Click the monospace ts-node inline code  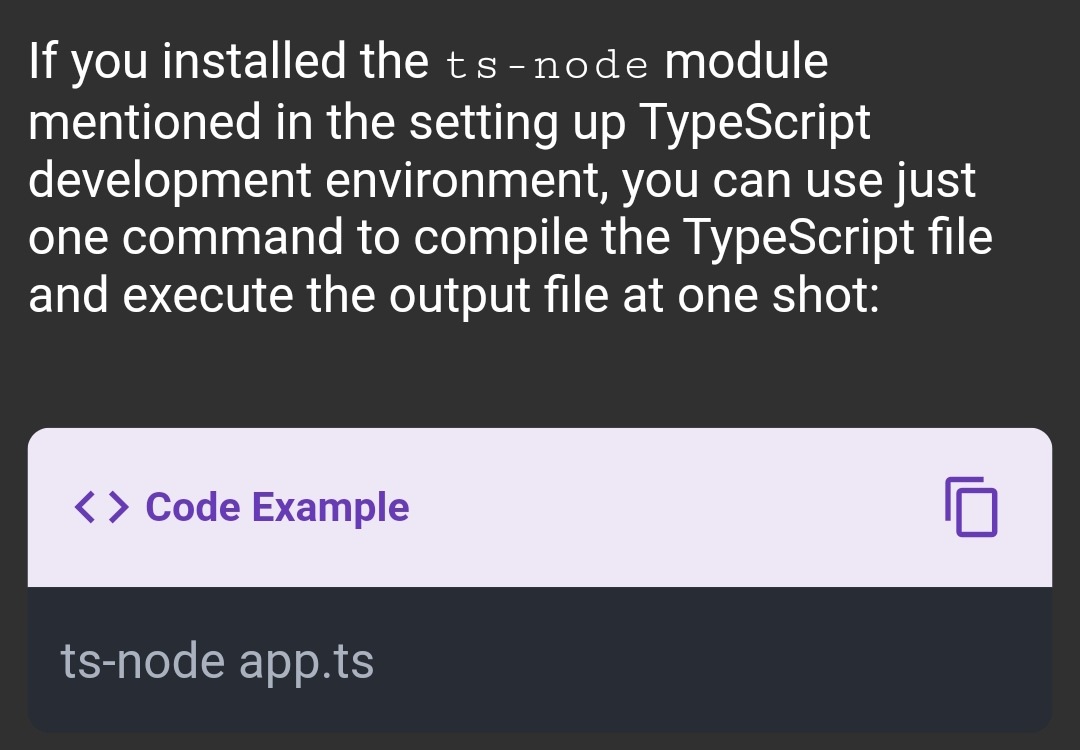547,66
